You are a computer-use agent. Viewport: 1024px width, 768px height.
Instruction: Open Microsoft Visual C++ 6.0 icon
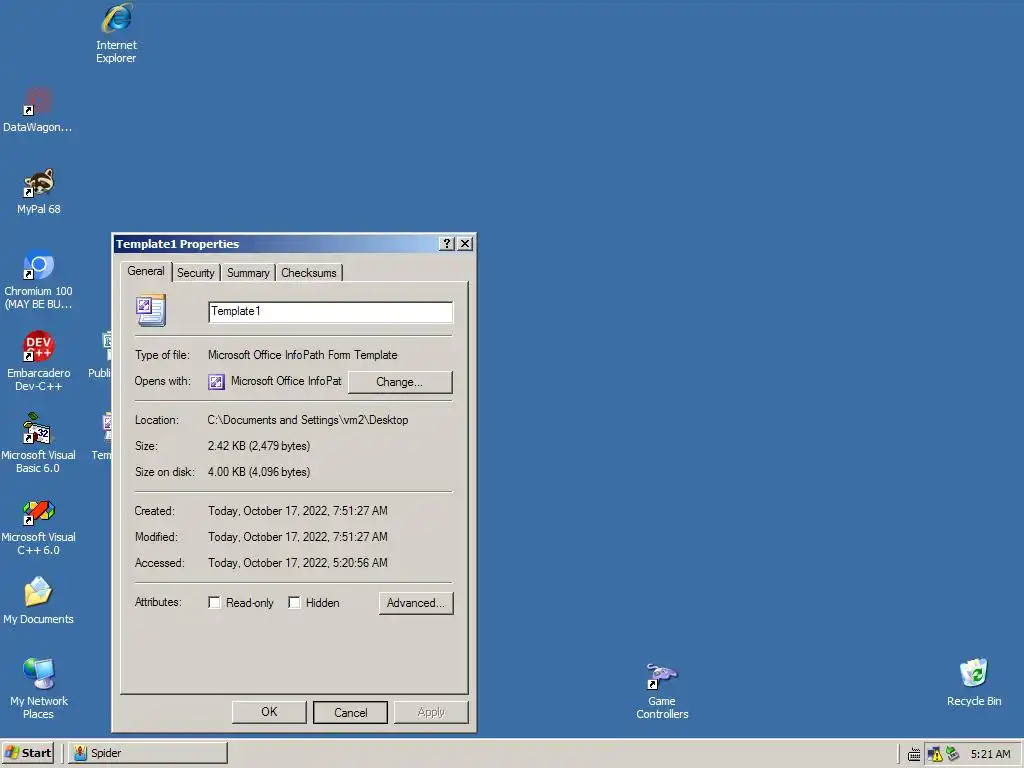point(39,526)
